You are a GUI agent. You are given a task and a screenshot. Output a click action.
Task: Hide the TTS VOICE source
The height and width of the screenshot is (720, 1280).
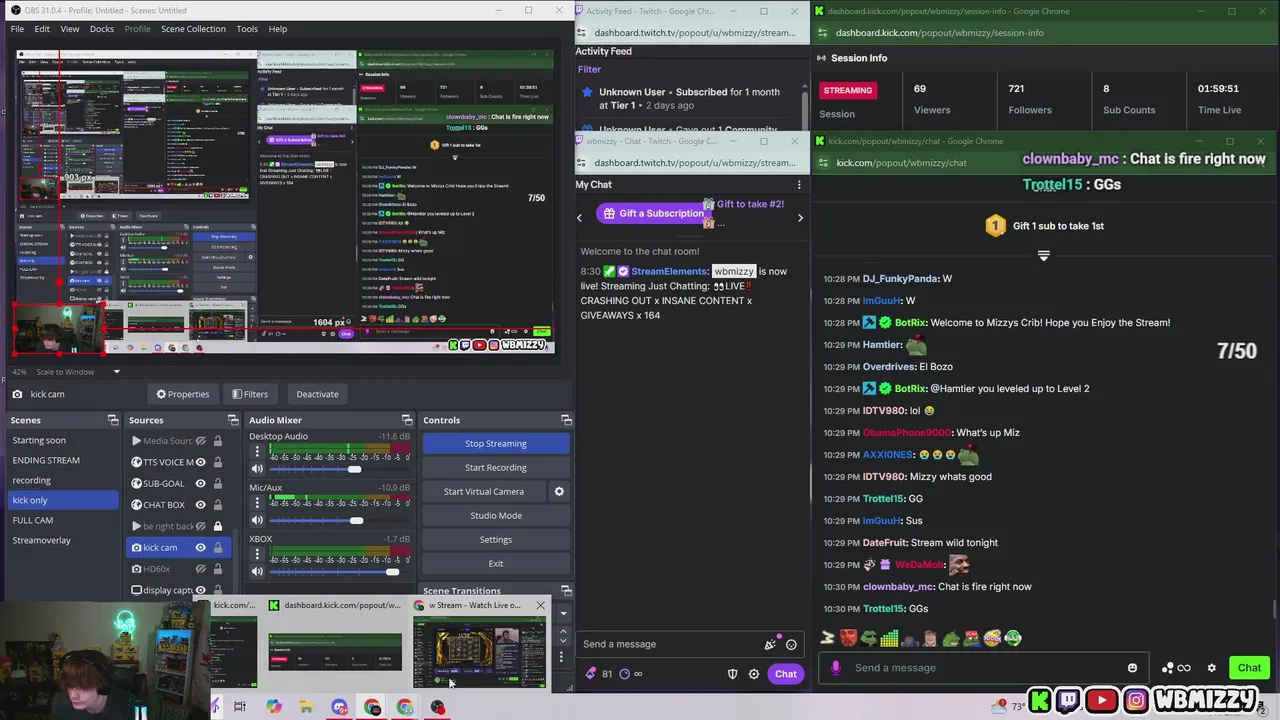click(x=200, y=462)
